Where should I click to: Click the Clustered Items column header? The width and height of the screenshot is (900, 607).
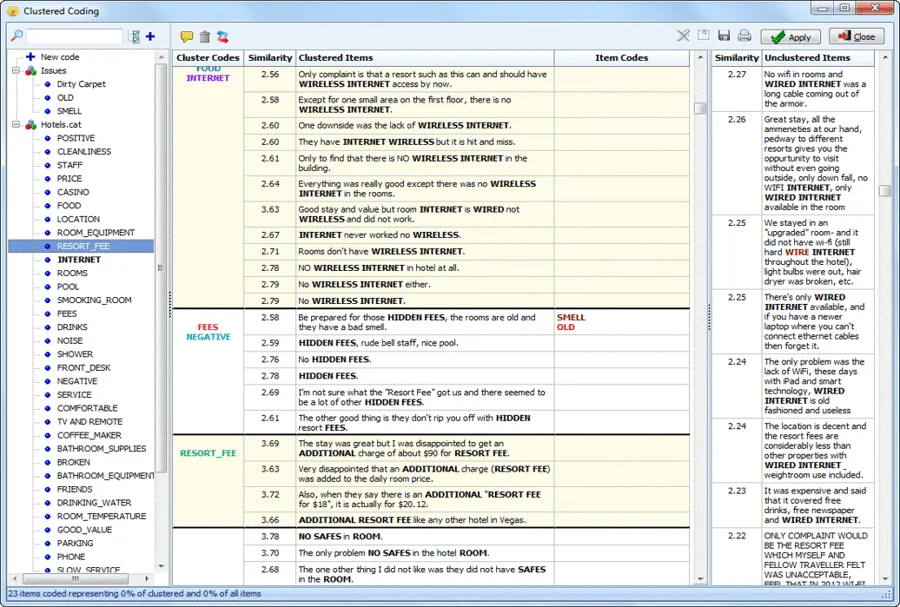tap(336, 58)
